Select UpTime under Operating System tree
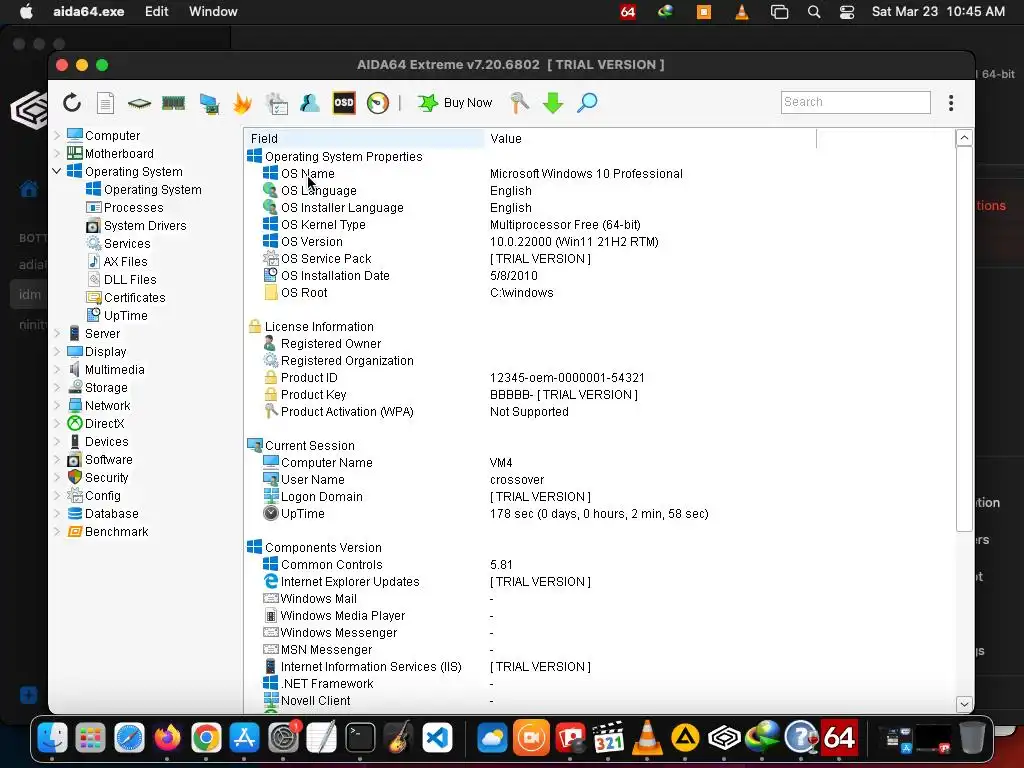 [x=117, y=315]
